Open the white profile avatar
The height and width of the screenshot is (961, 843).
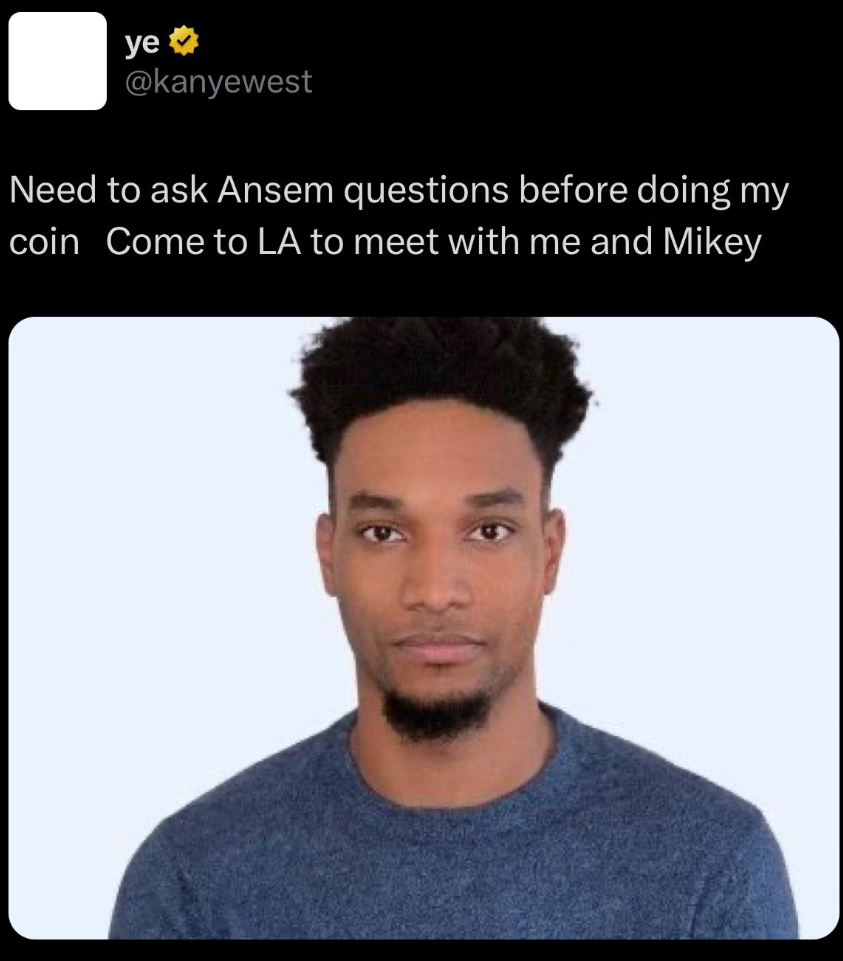point(58,61)
